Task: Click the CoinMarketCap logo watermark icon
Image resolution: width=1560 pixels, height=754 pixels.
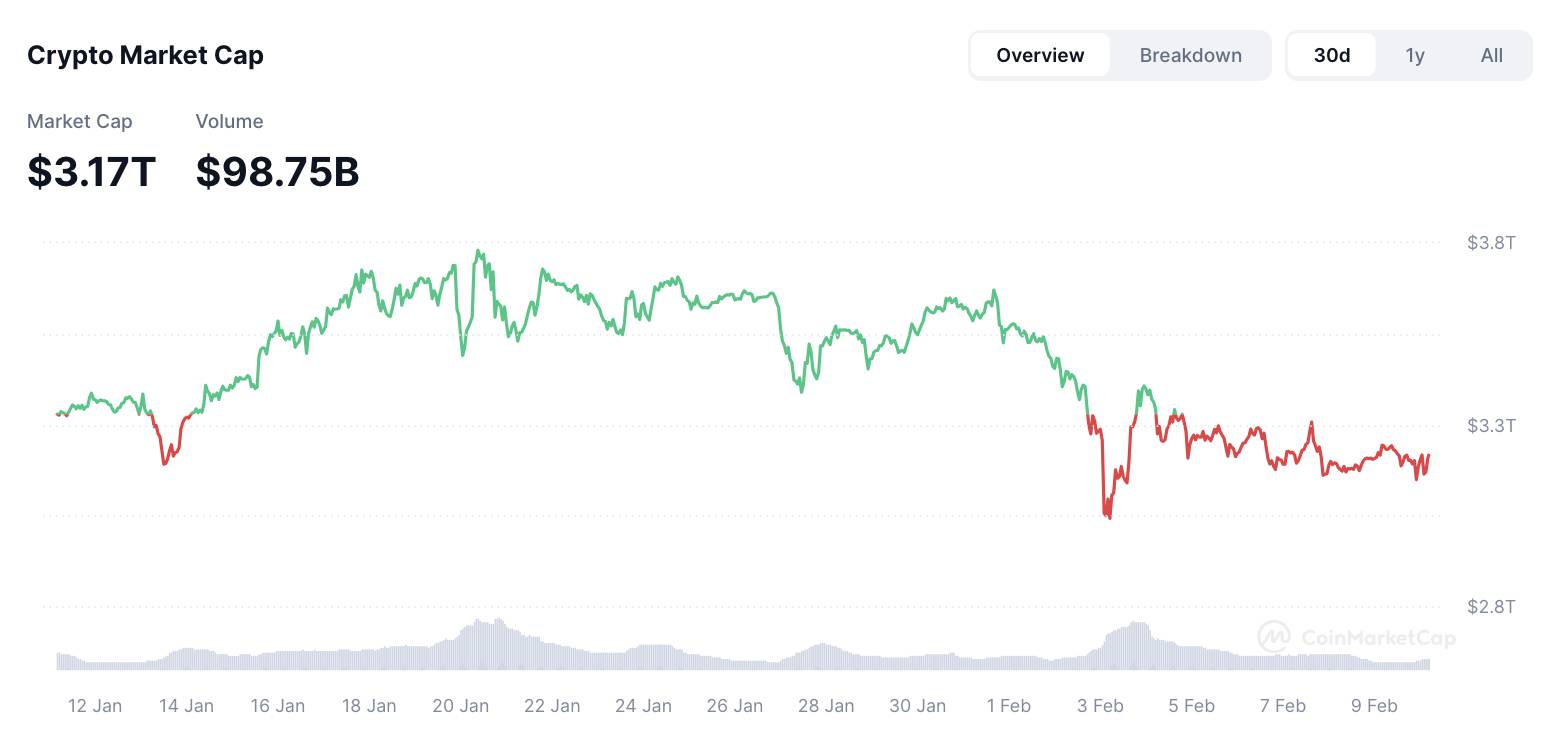Action: point(1274,637)
